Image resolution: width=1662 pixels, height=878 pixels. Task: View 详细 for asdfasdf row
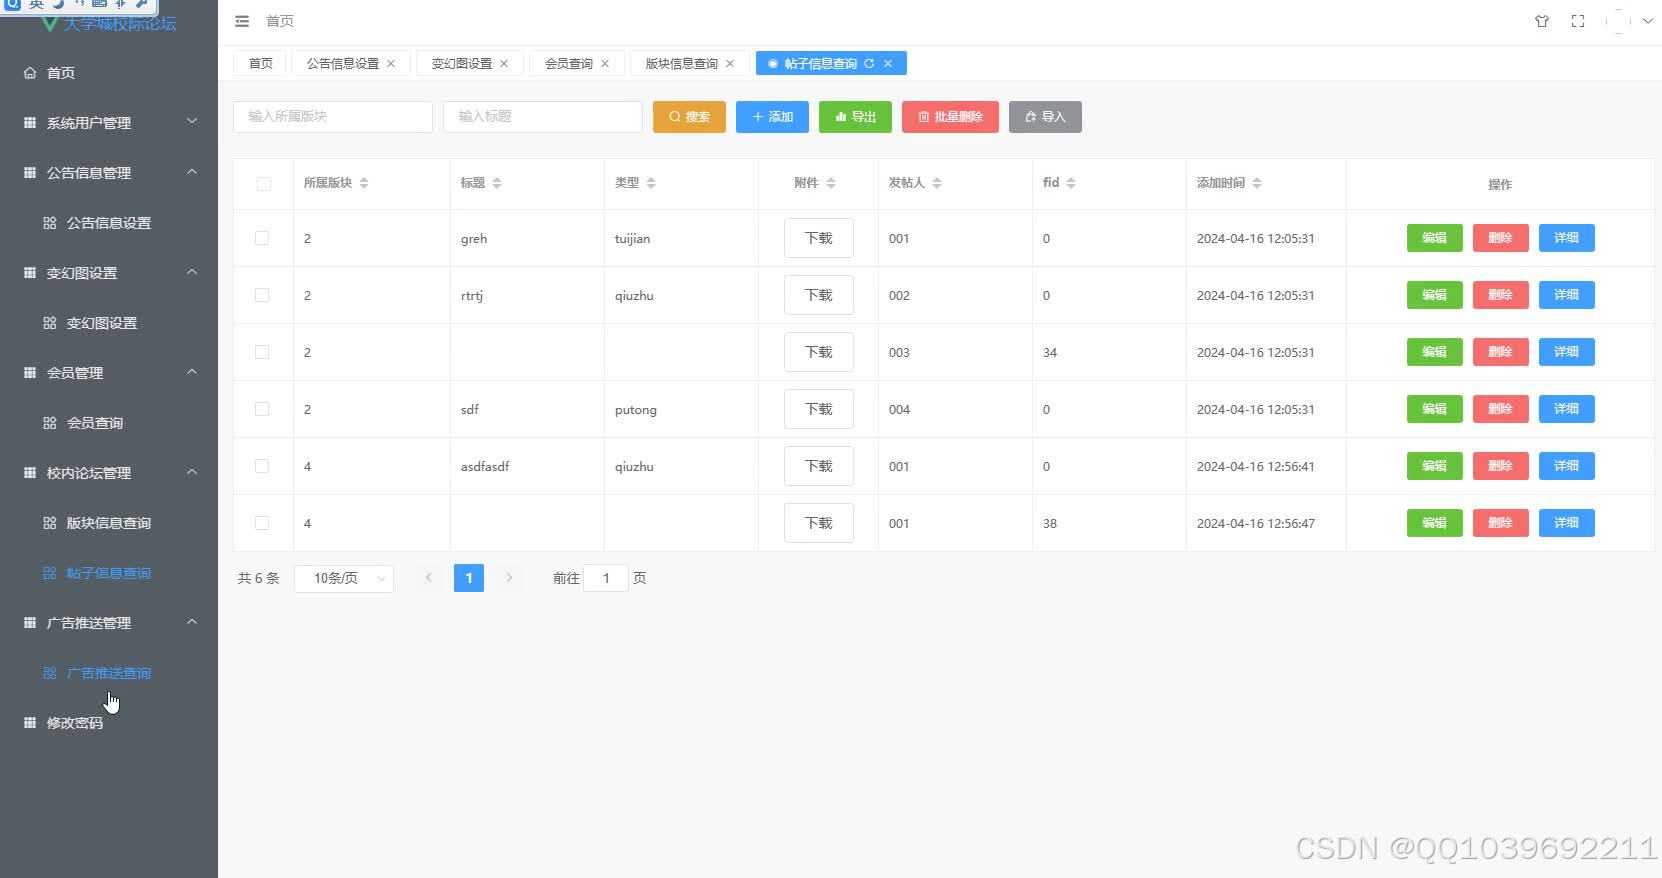point(1566,466)
